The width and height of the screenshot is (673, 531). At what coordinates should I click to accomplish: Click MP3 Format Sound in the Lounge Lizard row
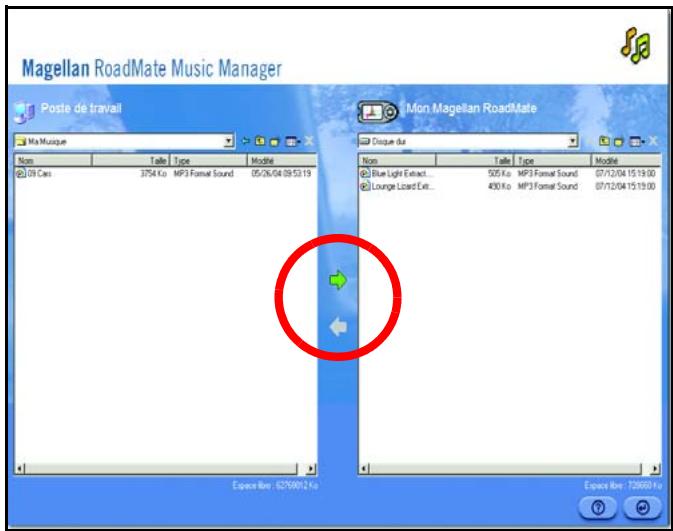548,186
